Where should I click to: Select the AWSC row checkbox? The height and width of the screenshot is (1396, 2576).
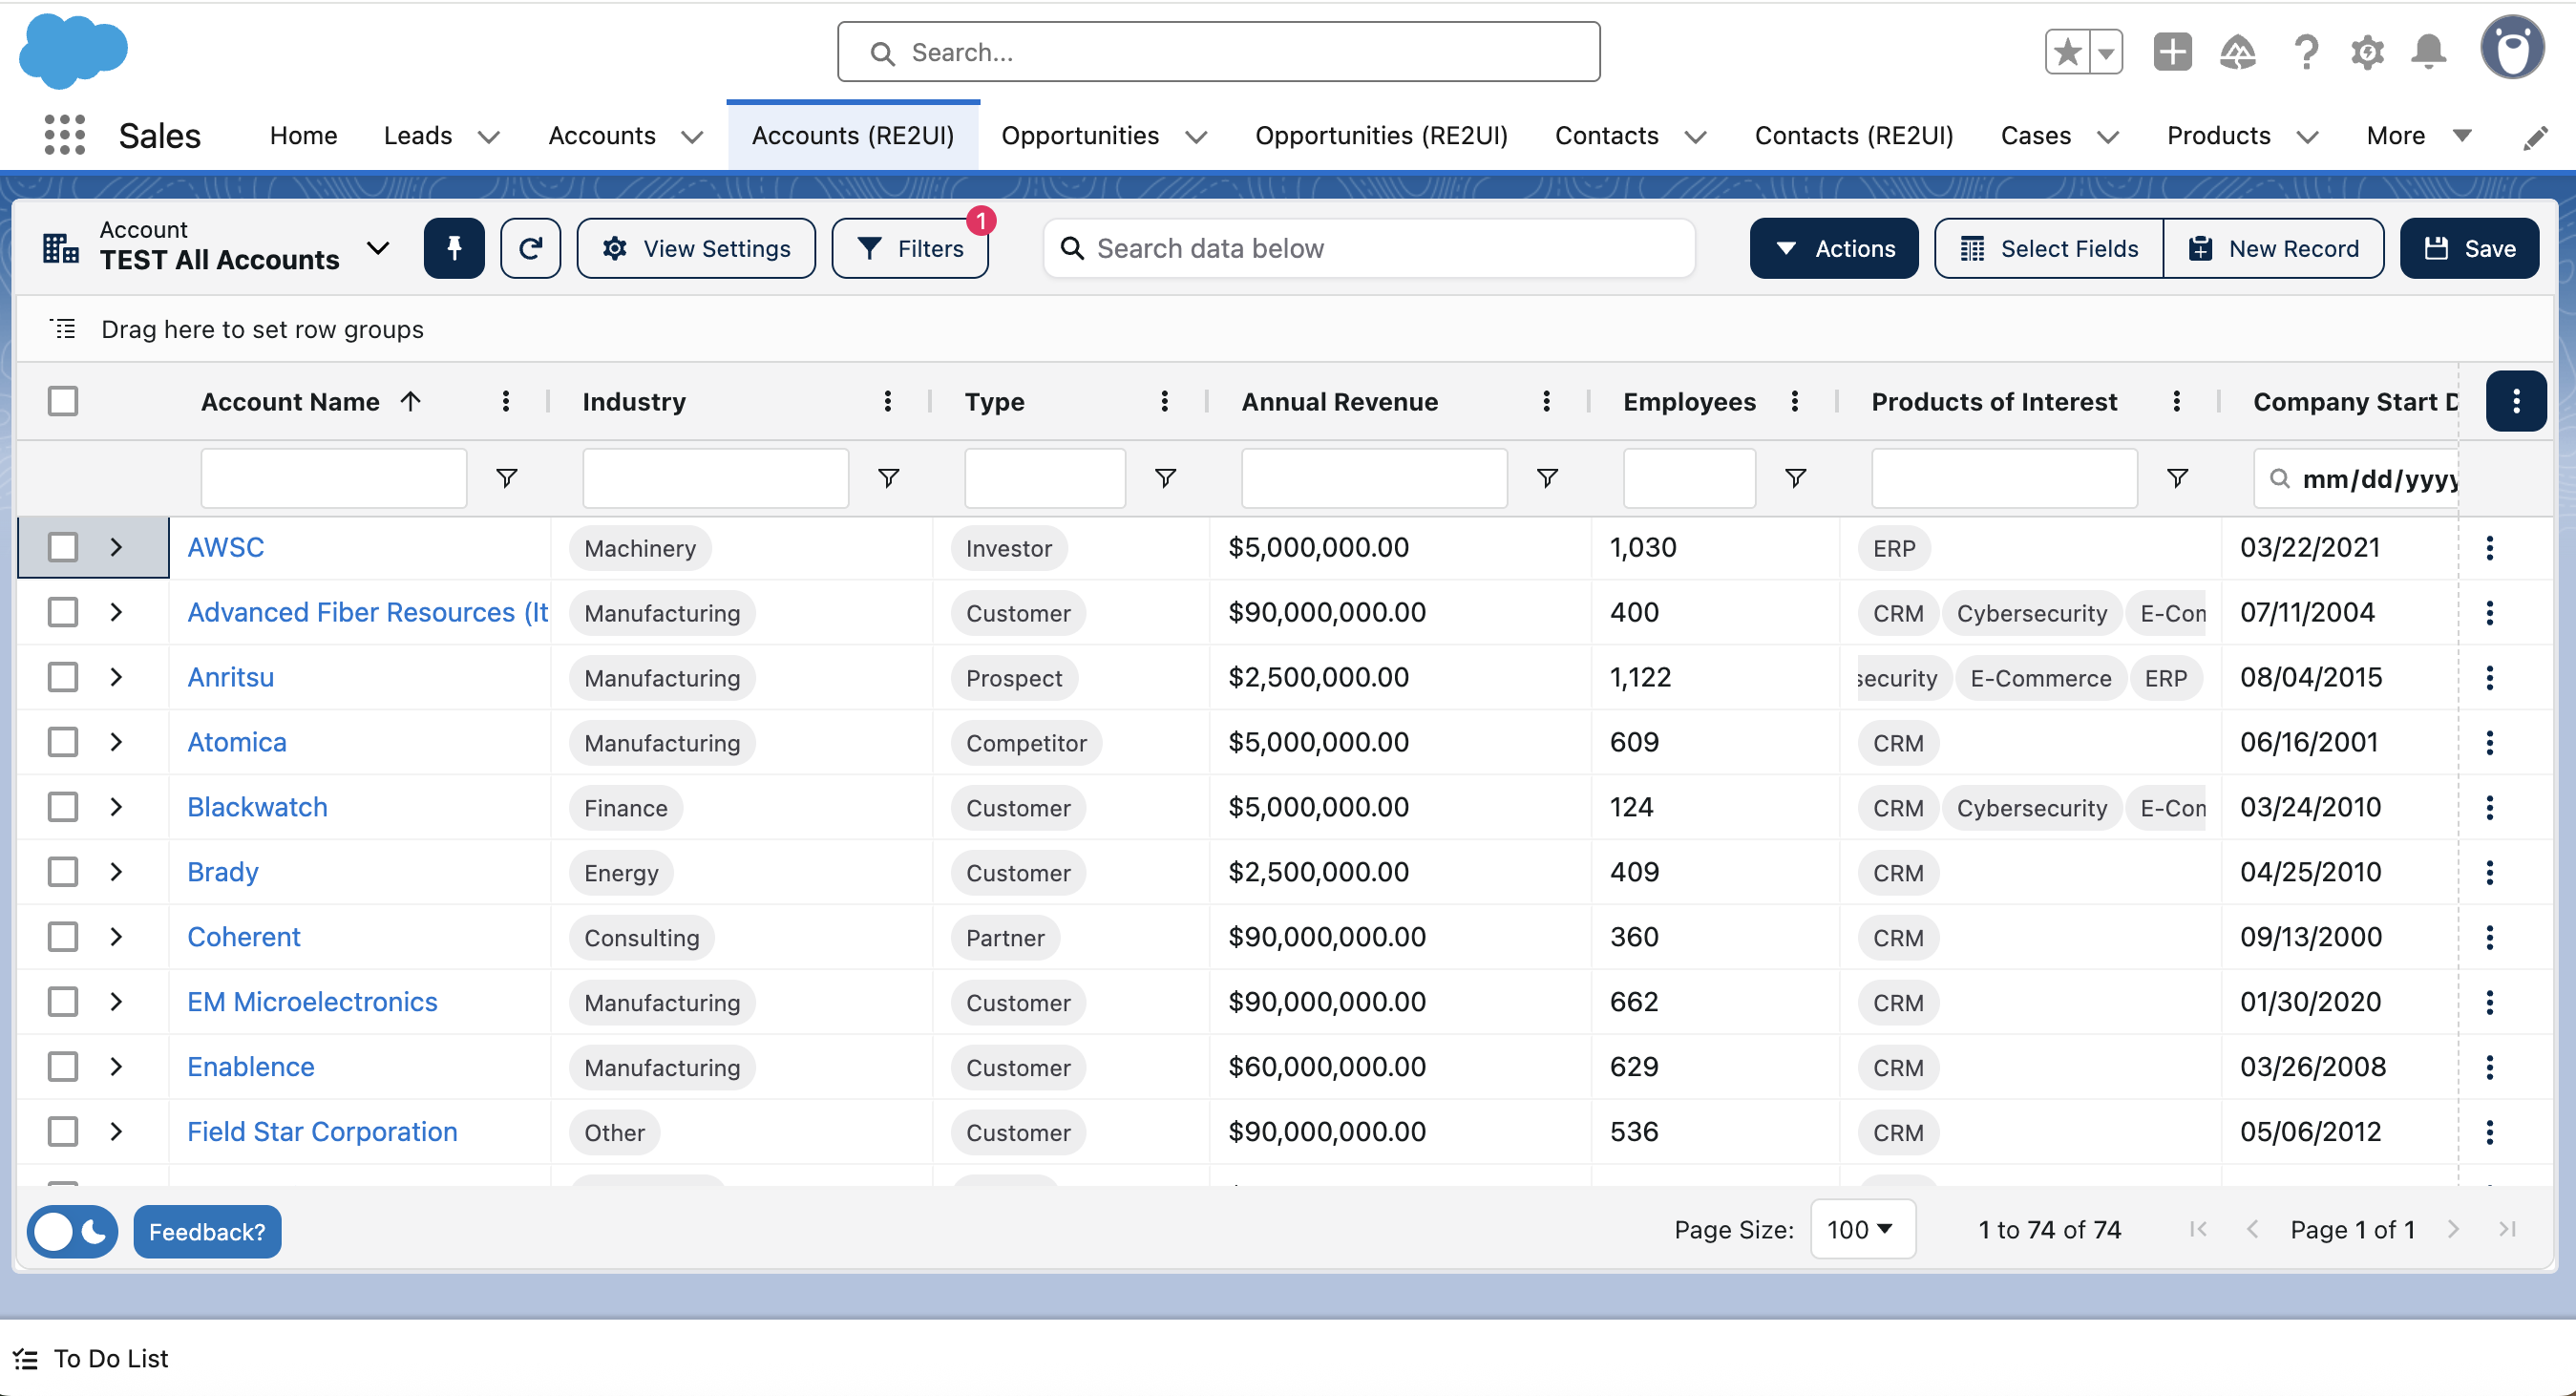point(63,547)
